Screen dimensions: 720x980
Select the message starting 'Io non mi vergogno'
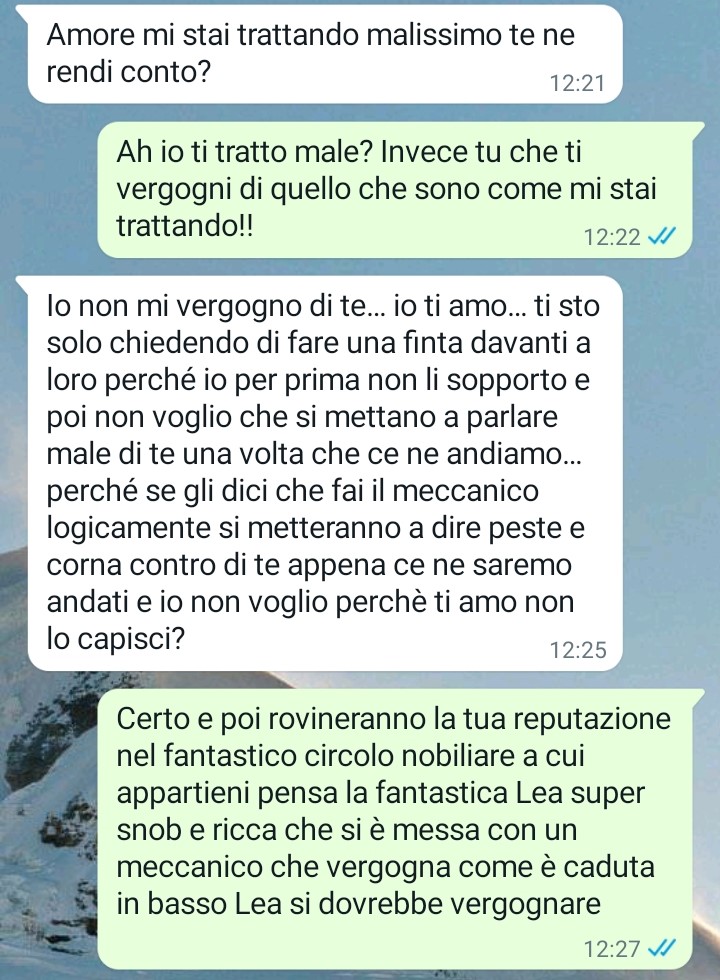(x=325, y=473)
